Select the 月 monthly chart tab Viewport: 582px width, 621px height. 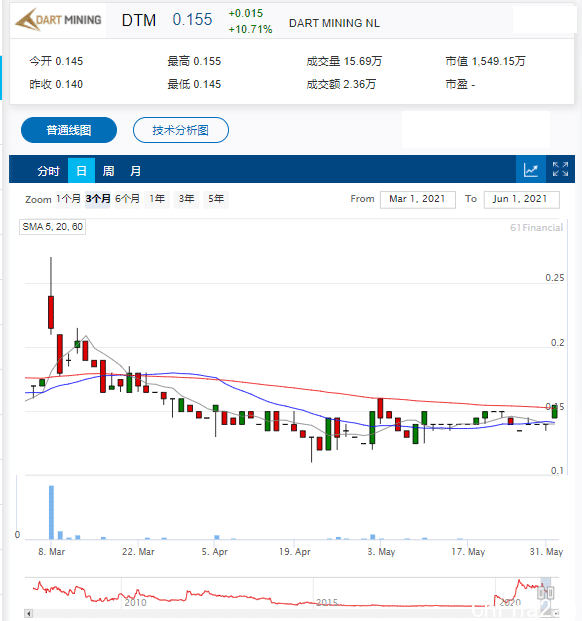pos(135,171)
